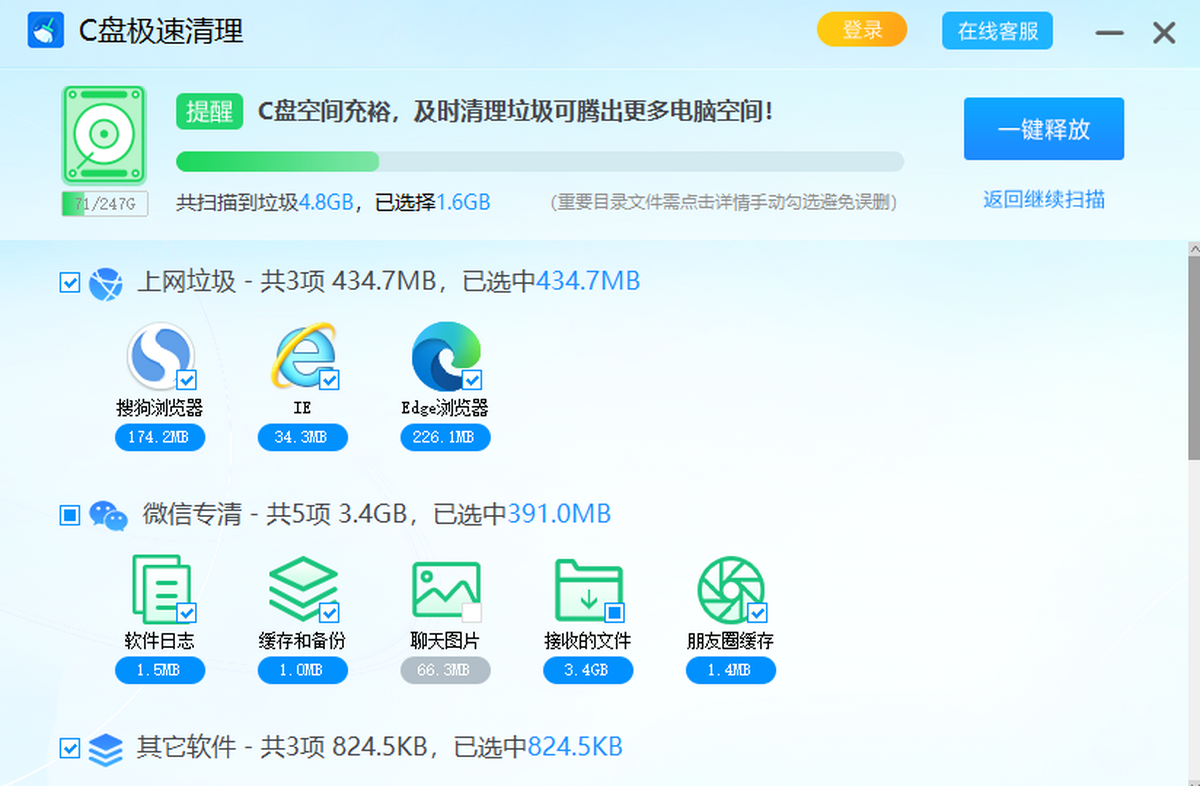The height and width of the screenshot is (786, 1200).
Task: Click the 一键释放 button
Action: (x=1044, y=129)
